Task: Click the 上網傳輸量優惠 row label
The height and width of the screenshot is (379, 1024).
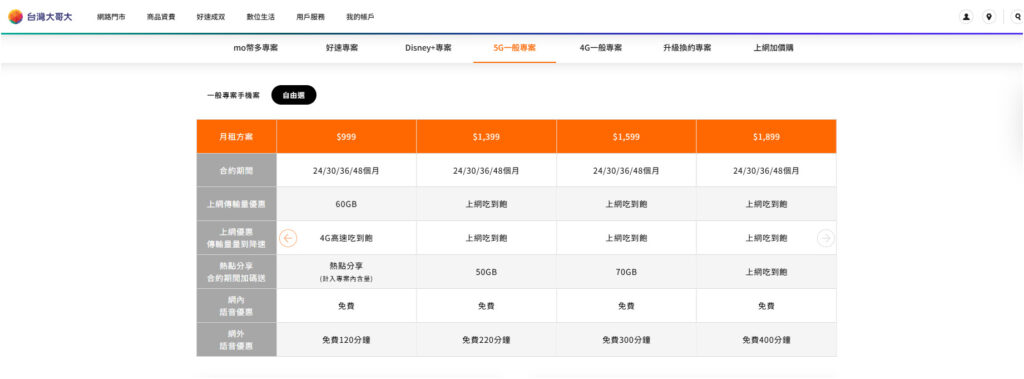Action: (x=236, y=204)
